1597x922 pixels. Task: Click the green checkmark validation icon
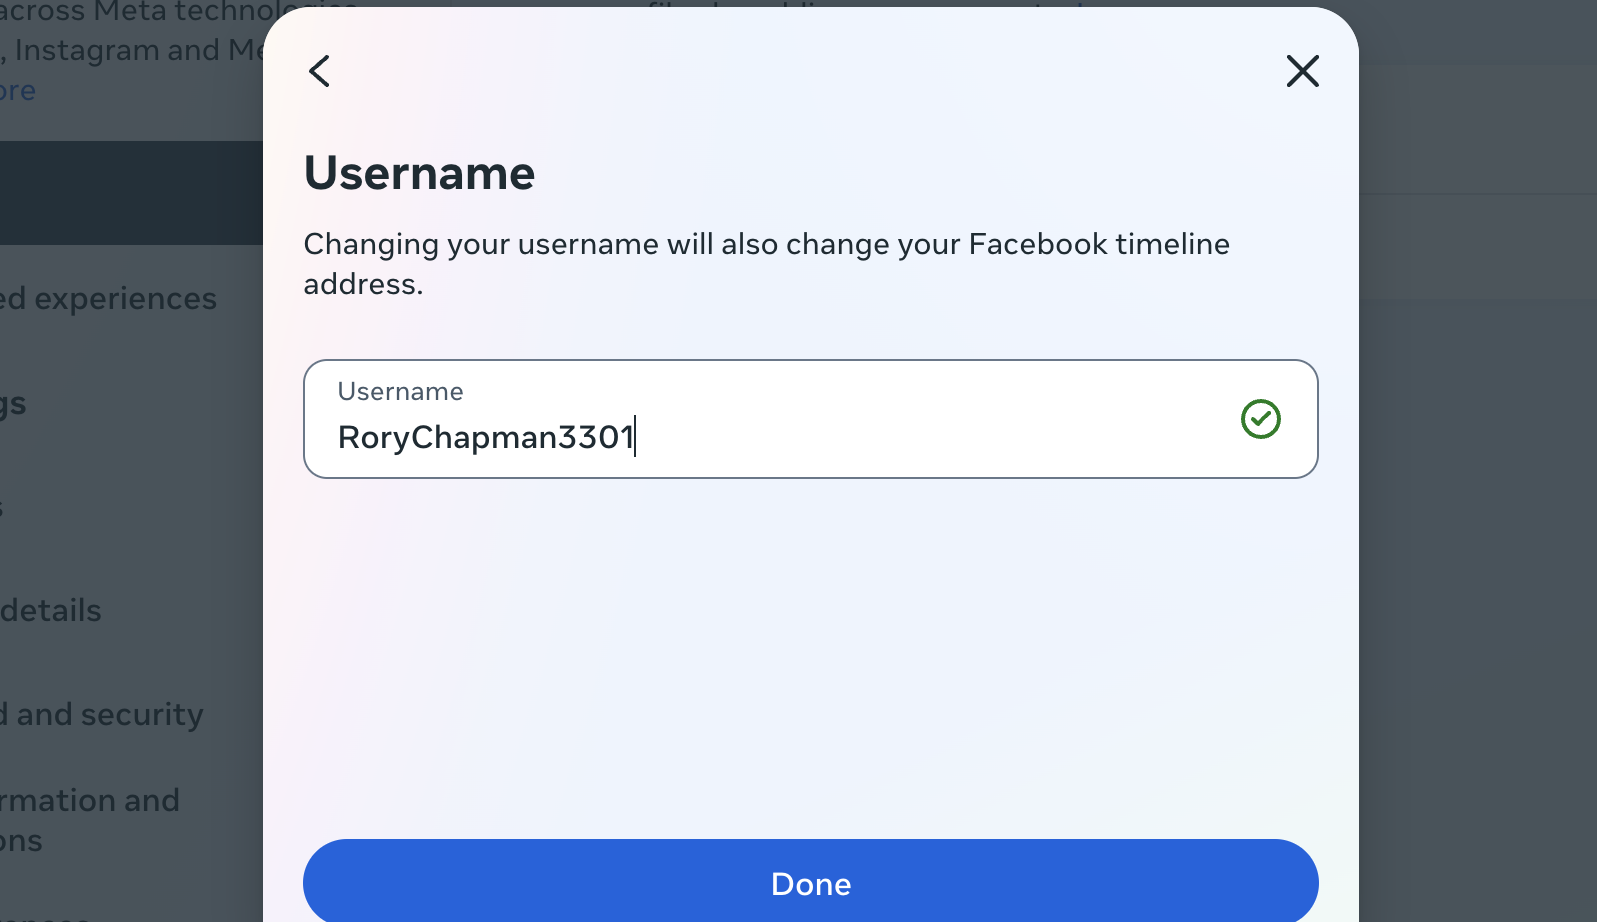(1261, 419)
